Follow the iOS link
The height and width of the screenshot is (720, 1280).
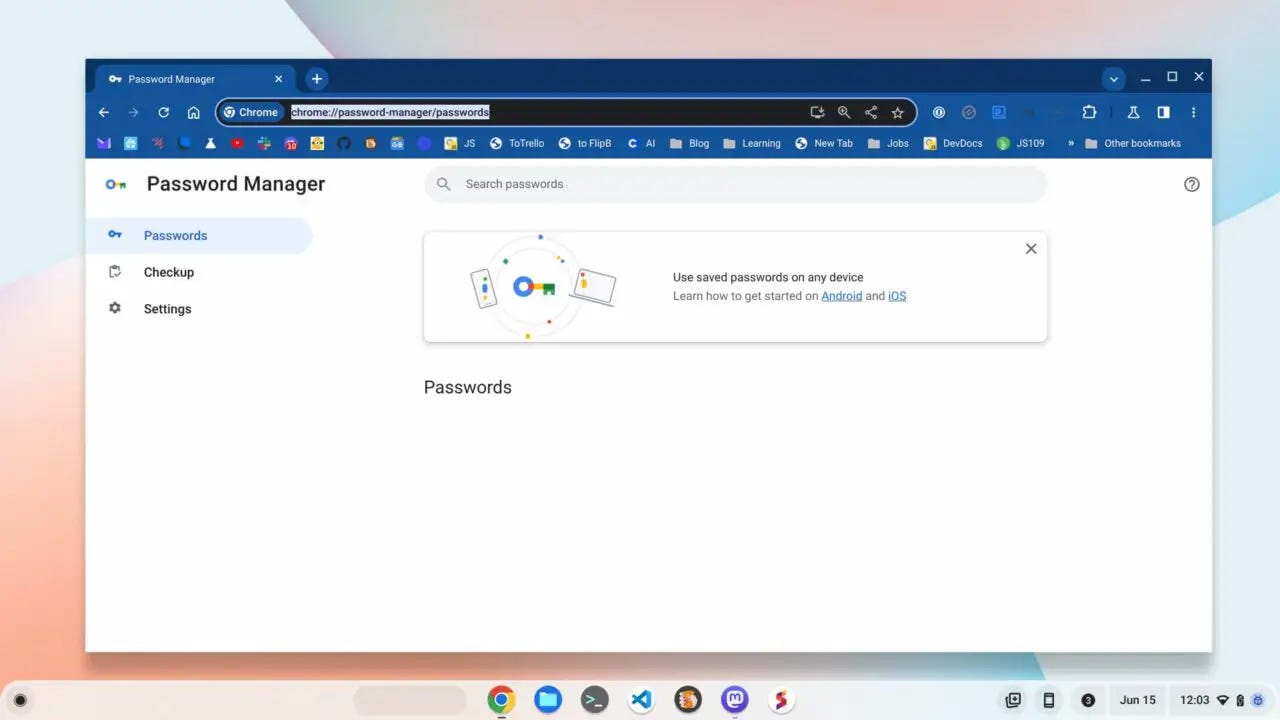(897, 296)
